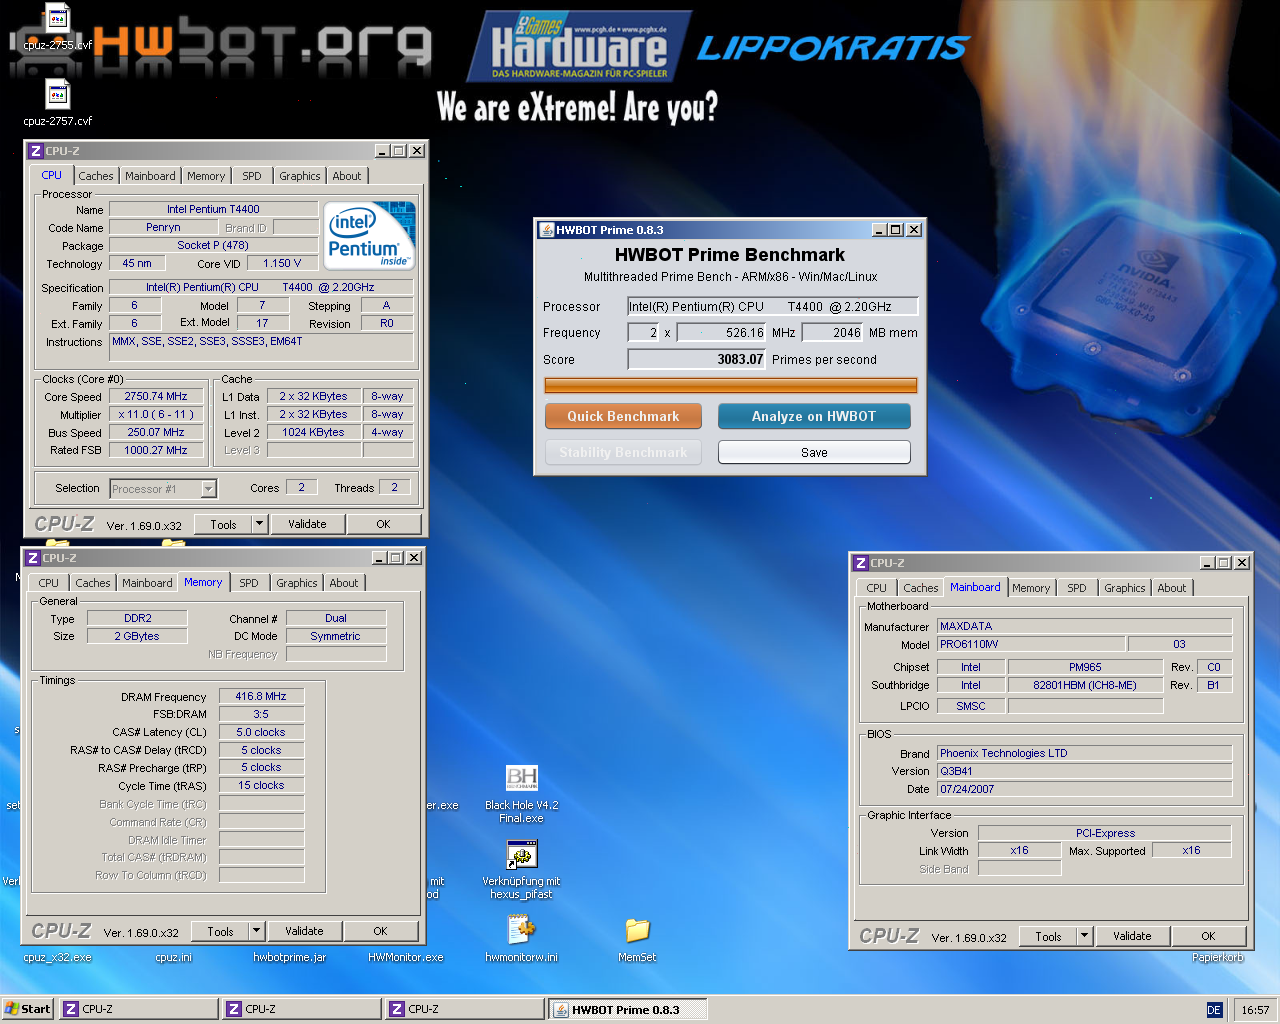
Task: Click Bus Speed value 250.07 MHz
Action: [156, 432]
